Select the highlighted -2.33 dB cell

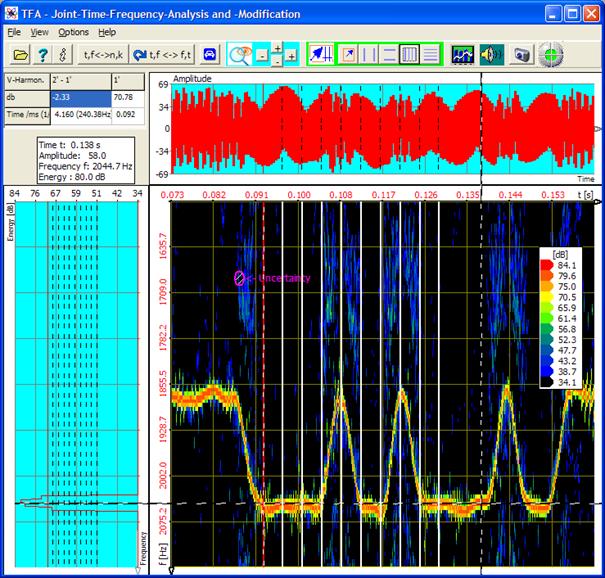[81, 98]
